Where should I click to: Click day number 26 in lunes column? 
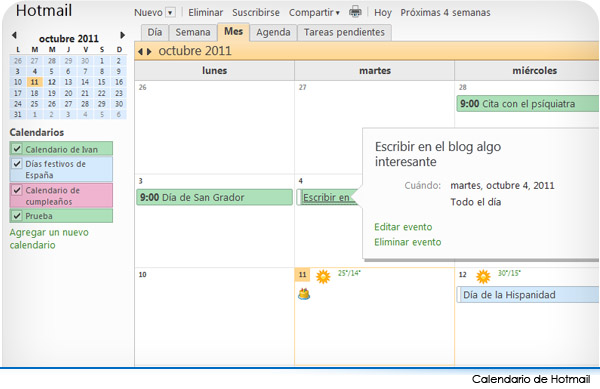click(142, 87)
